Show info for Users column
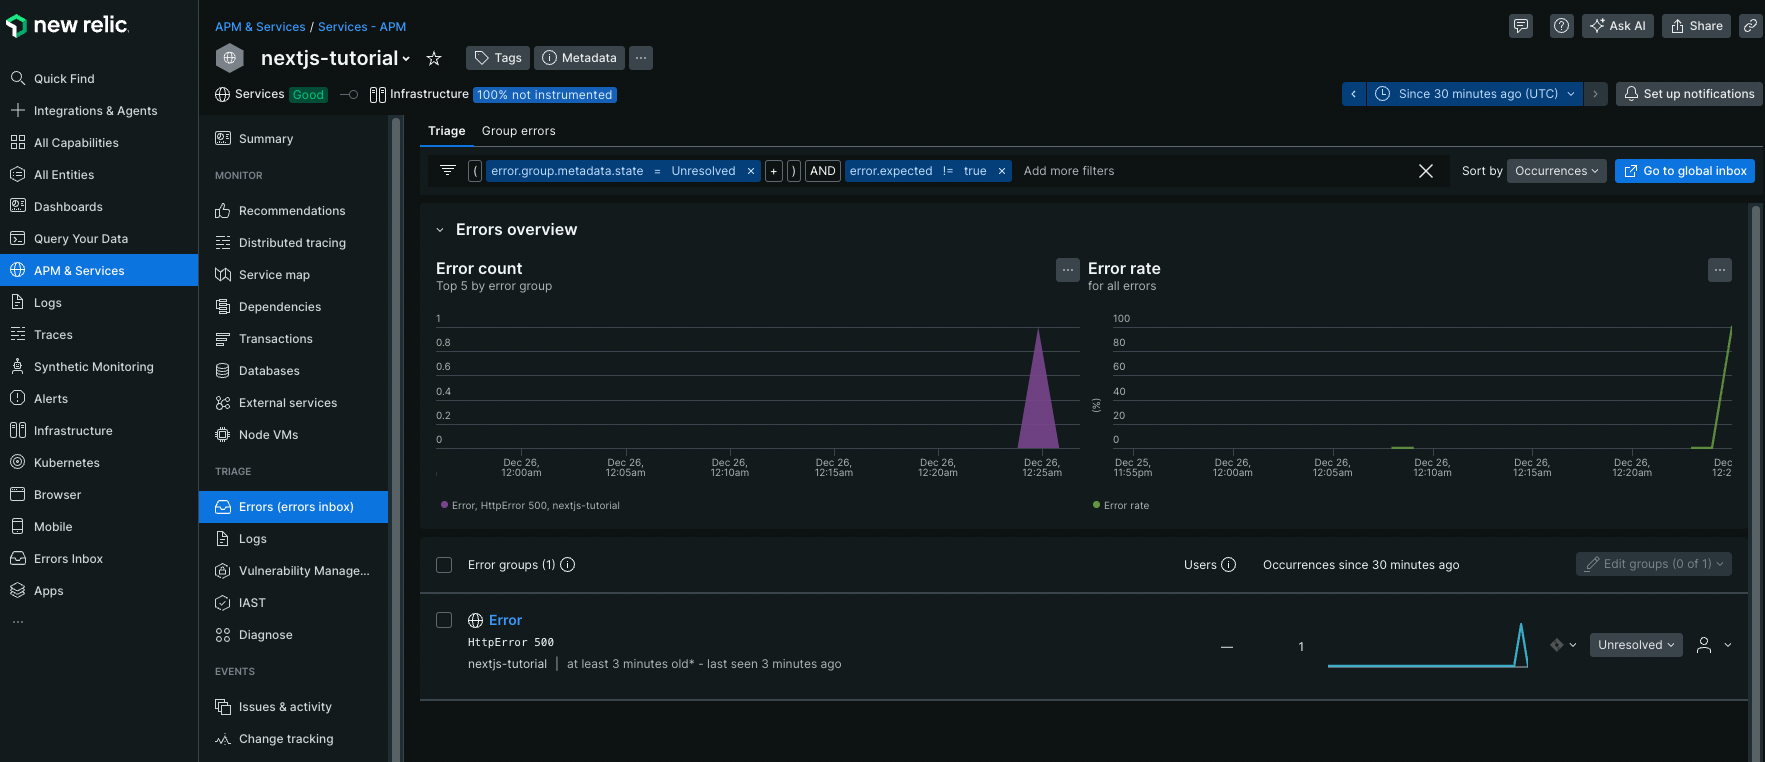 pyautogui.click(x=1229, y=565)
